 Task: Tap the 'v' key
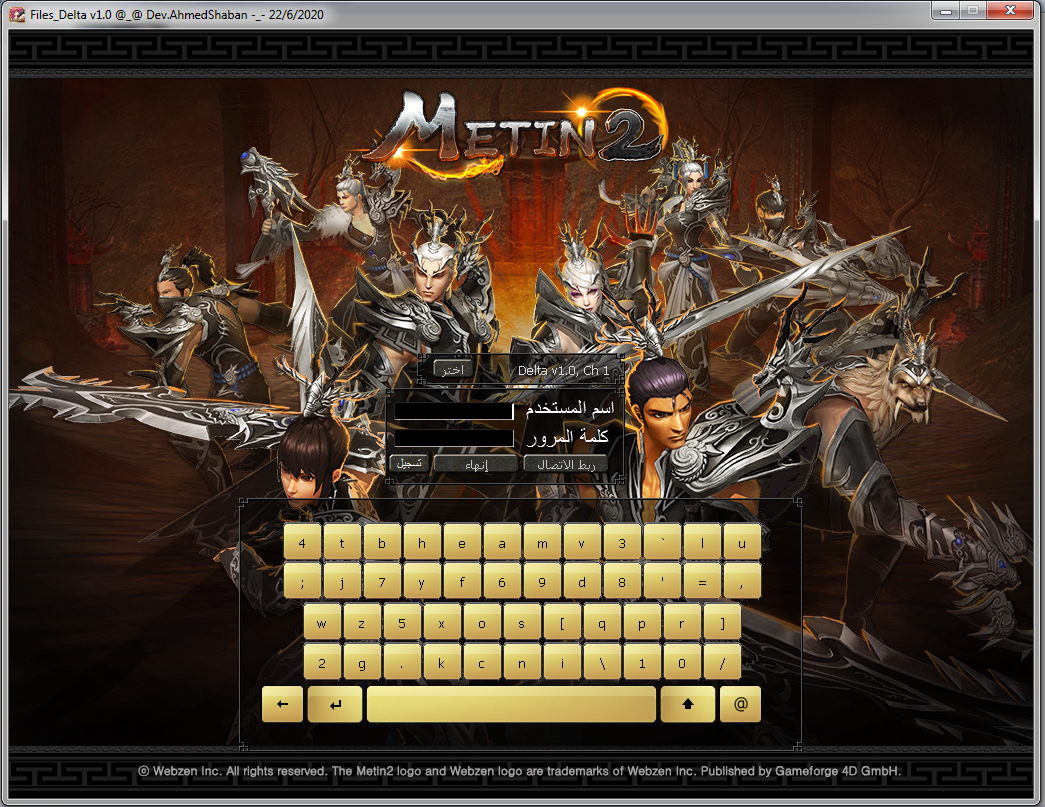click(582, 543)
